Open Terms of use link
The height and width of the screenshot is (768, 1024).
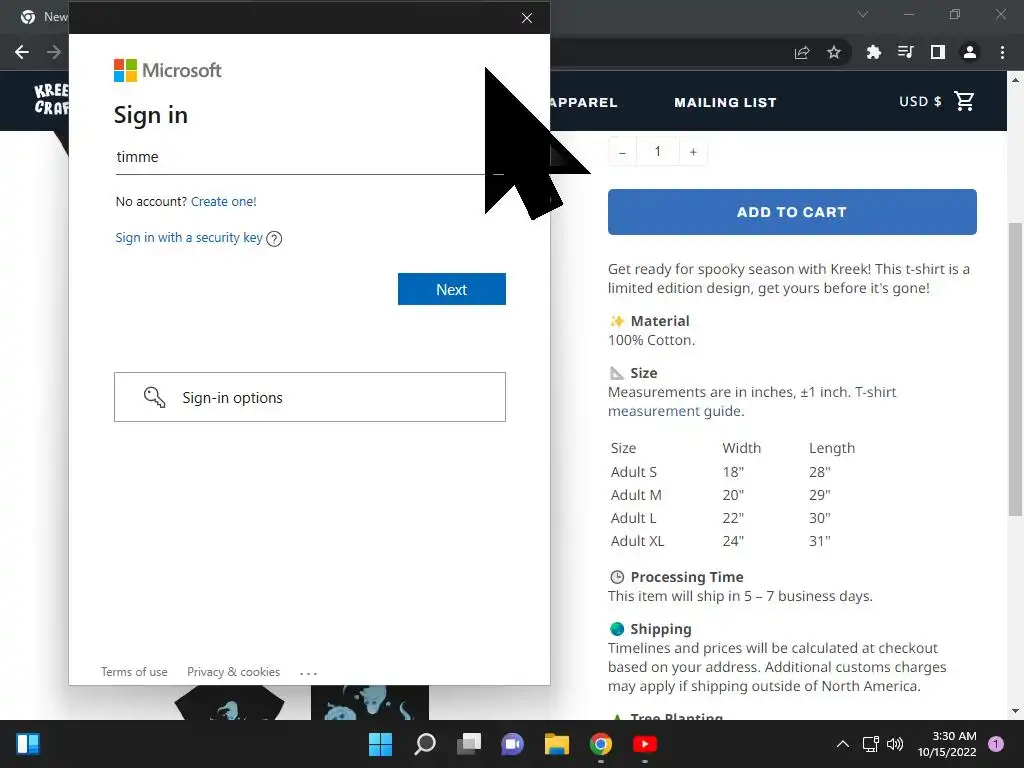(x=134, y=672)
